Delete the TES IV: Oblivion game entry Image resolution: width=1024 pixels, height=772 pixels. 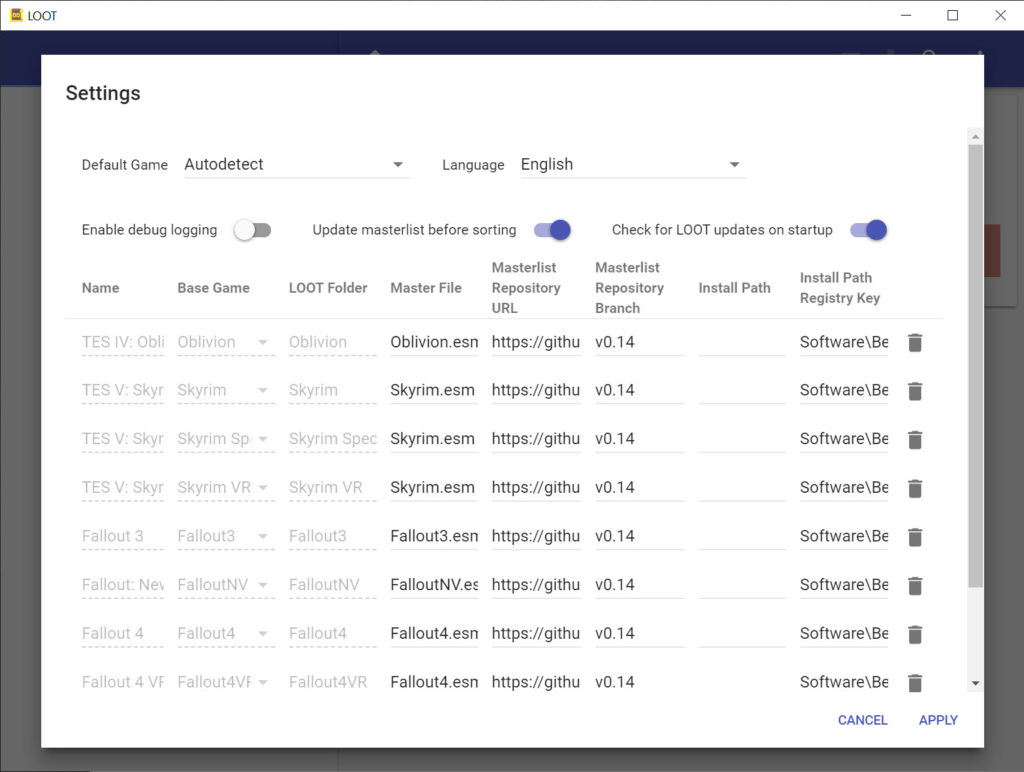tap(915, 342)
